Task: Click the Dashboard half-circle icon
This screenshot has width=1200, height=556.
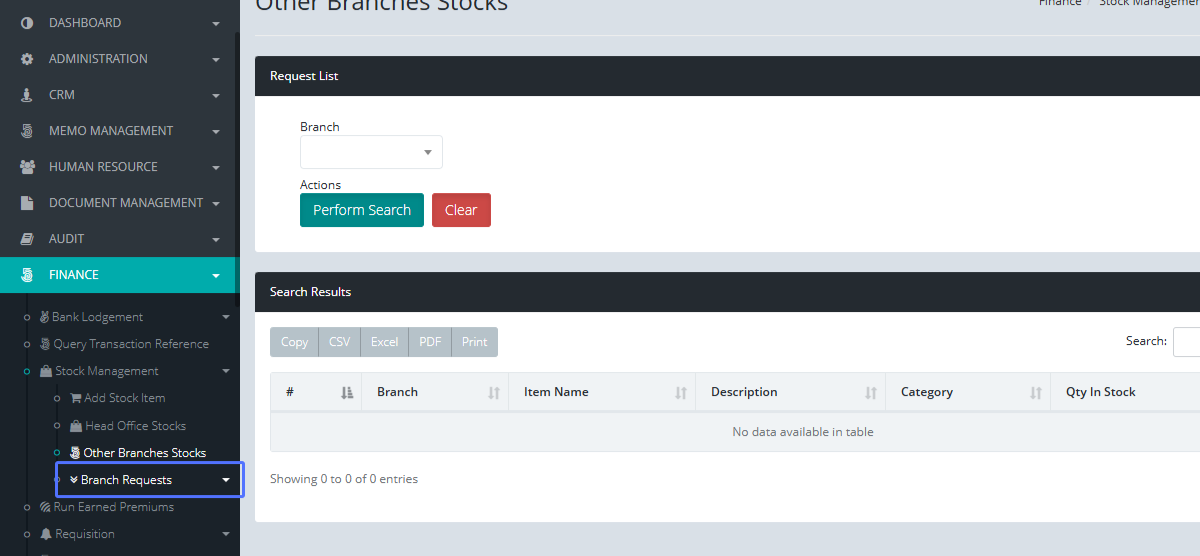Action: point(27,23)
